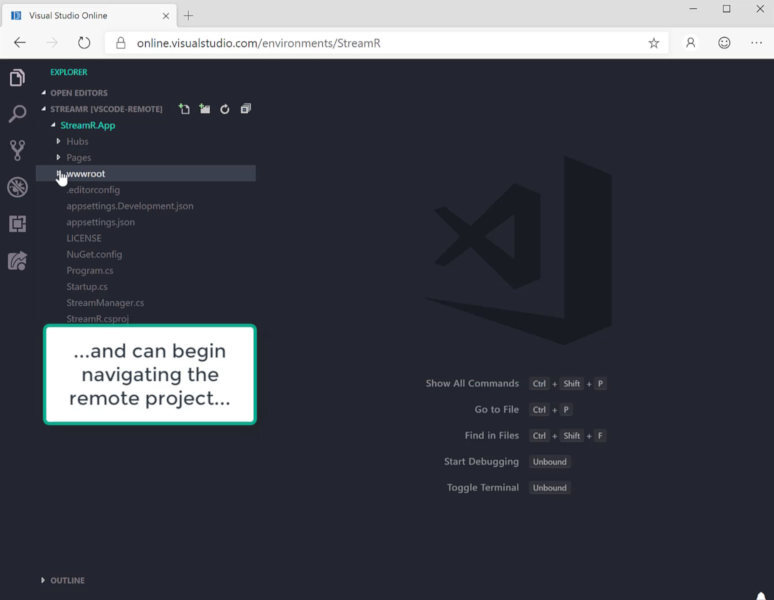
Task: Open browser settings and more menu
Action: tap(756, 43)
